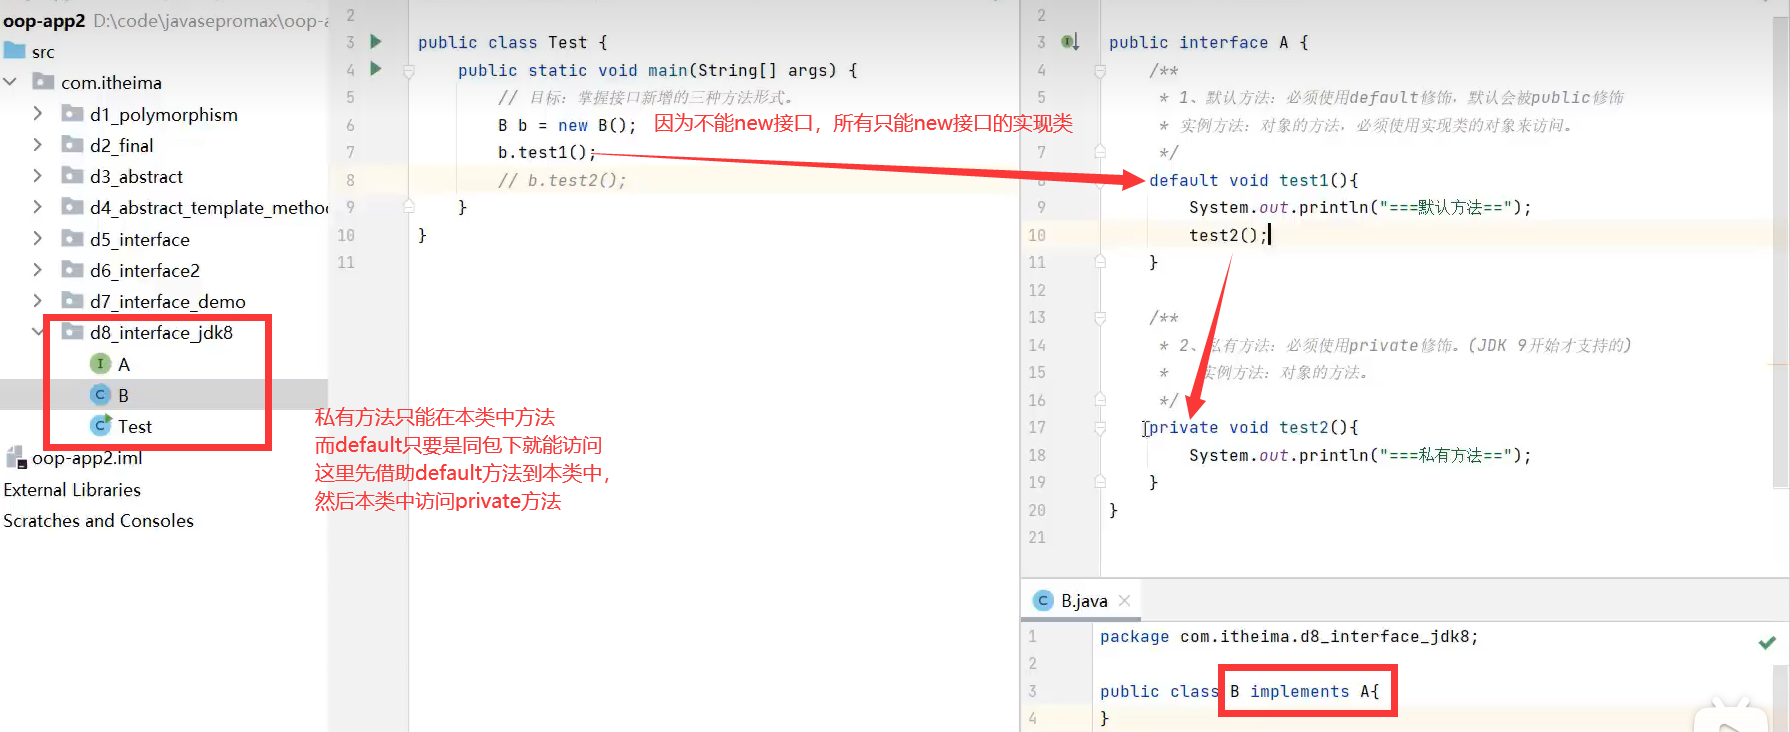Screen dimensions: 1790x732
Task: Open External Libraries node
Action: 72,490
